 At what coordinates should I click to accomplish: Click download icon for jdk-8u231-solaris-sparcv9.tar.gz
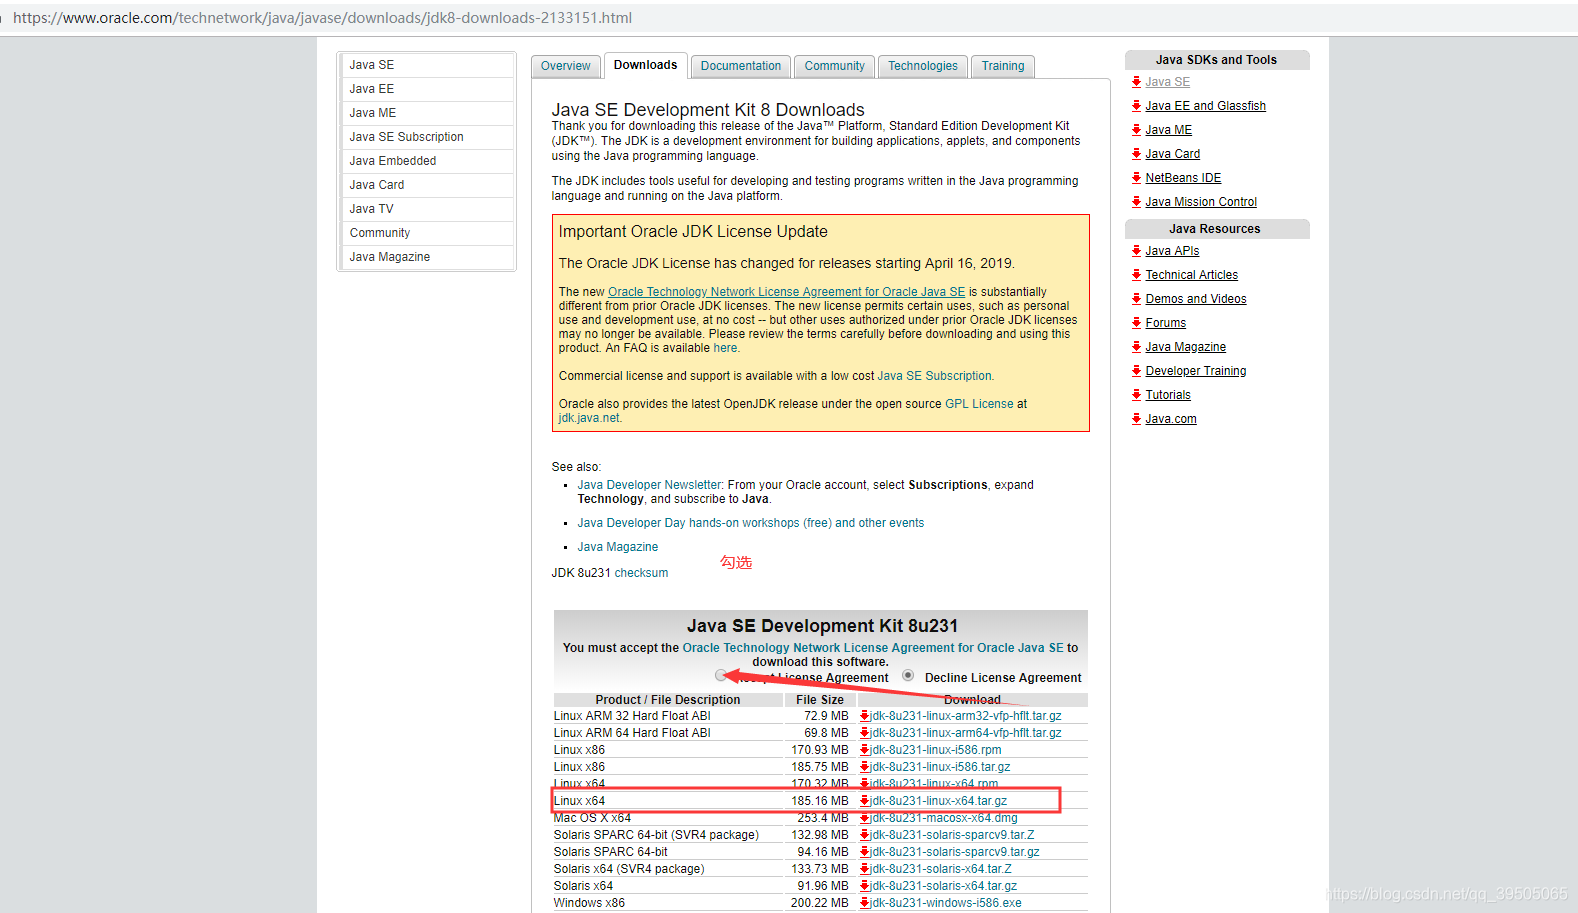tap(865, 852)
